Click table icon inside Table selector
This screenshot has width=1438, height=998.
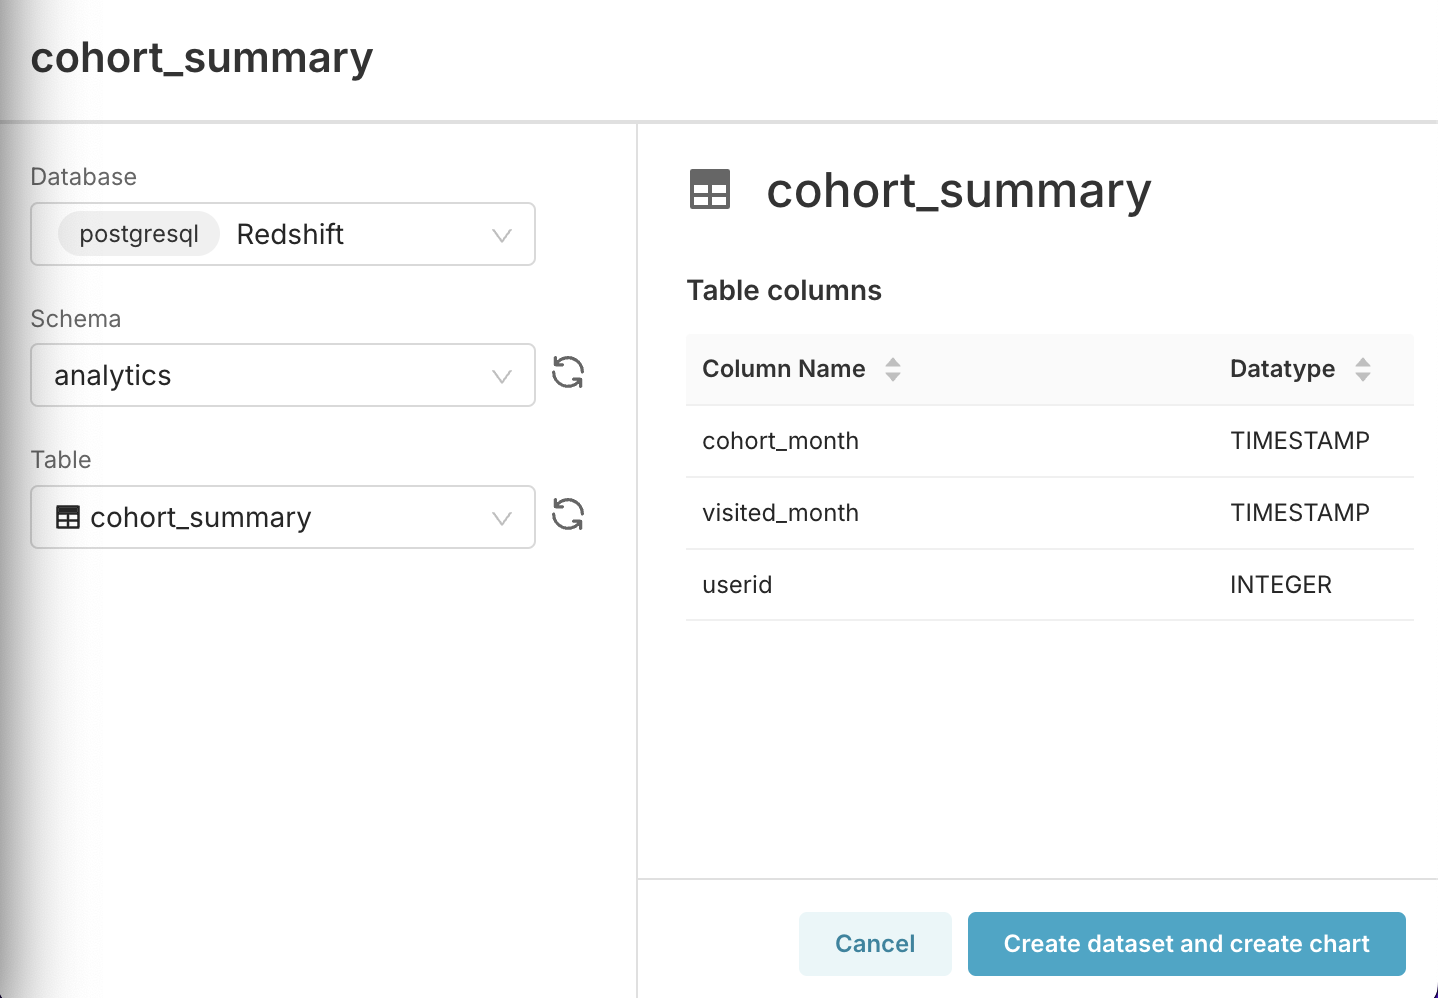68,518
